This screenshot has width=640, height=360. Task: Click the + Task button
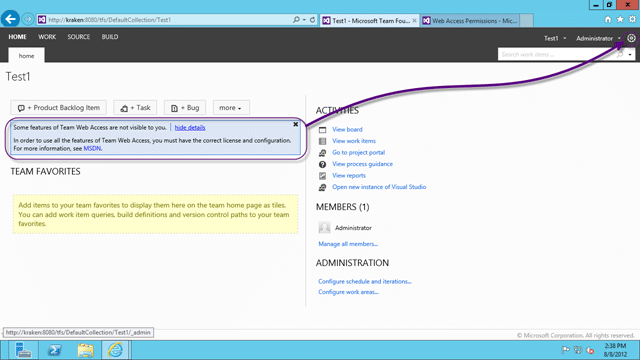(135, 108)
